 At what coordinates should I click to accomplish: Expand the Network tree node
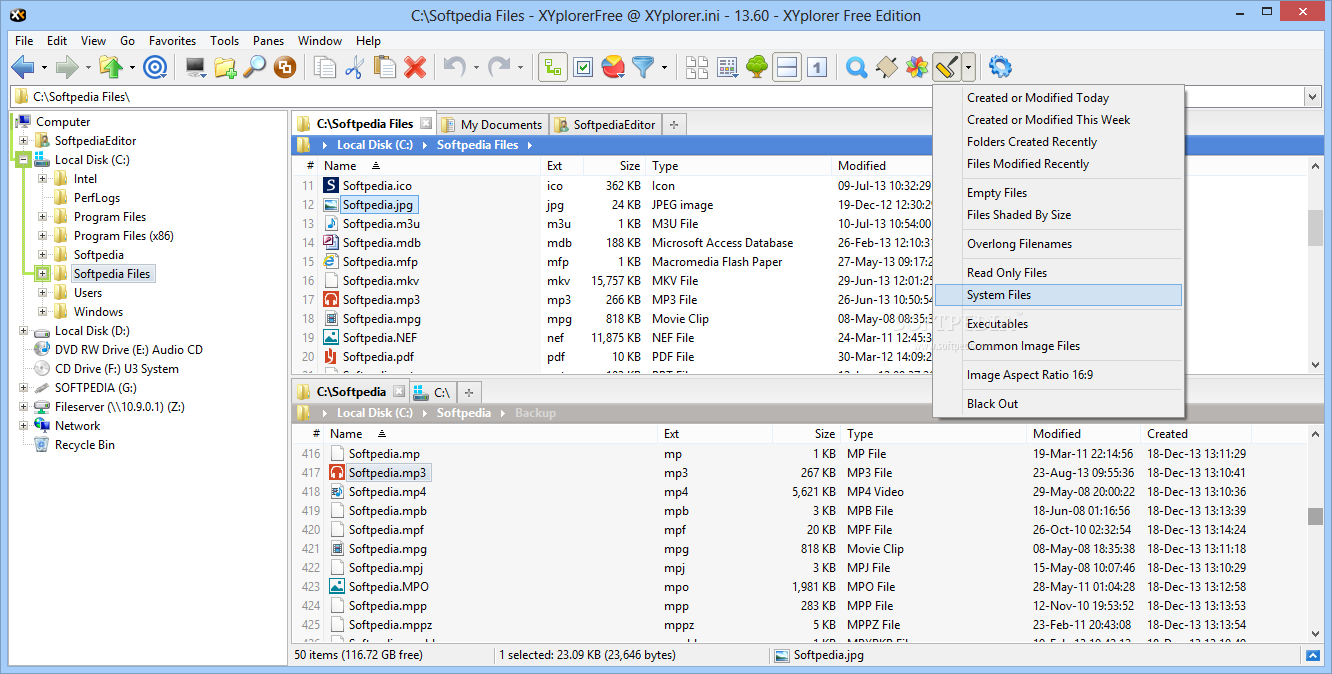click(23, 426)
